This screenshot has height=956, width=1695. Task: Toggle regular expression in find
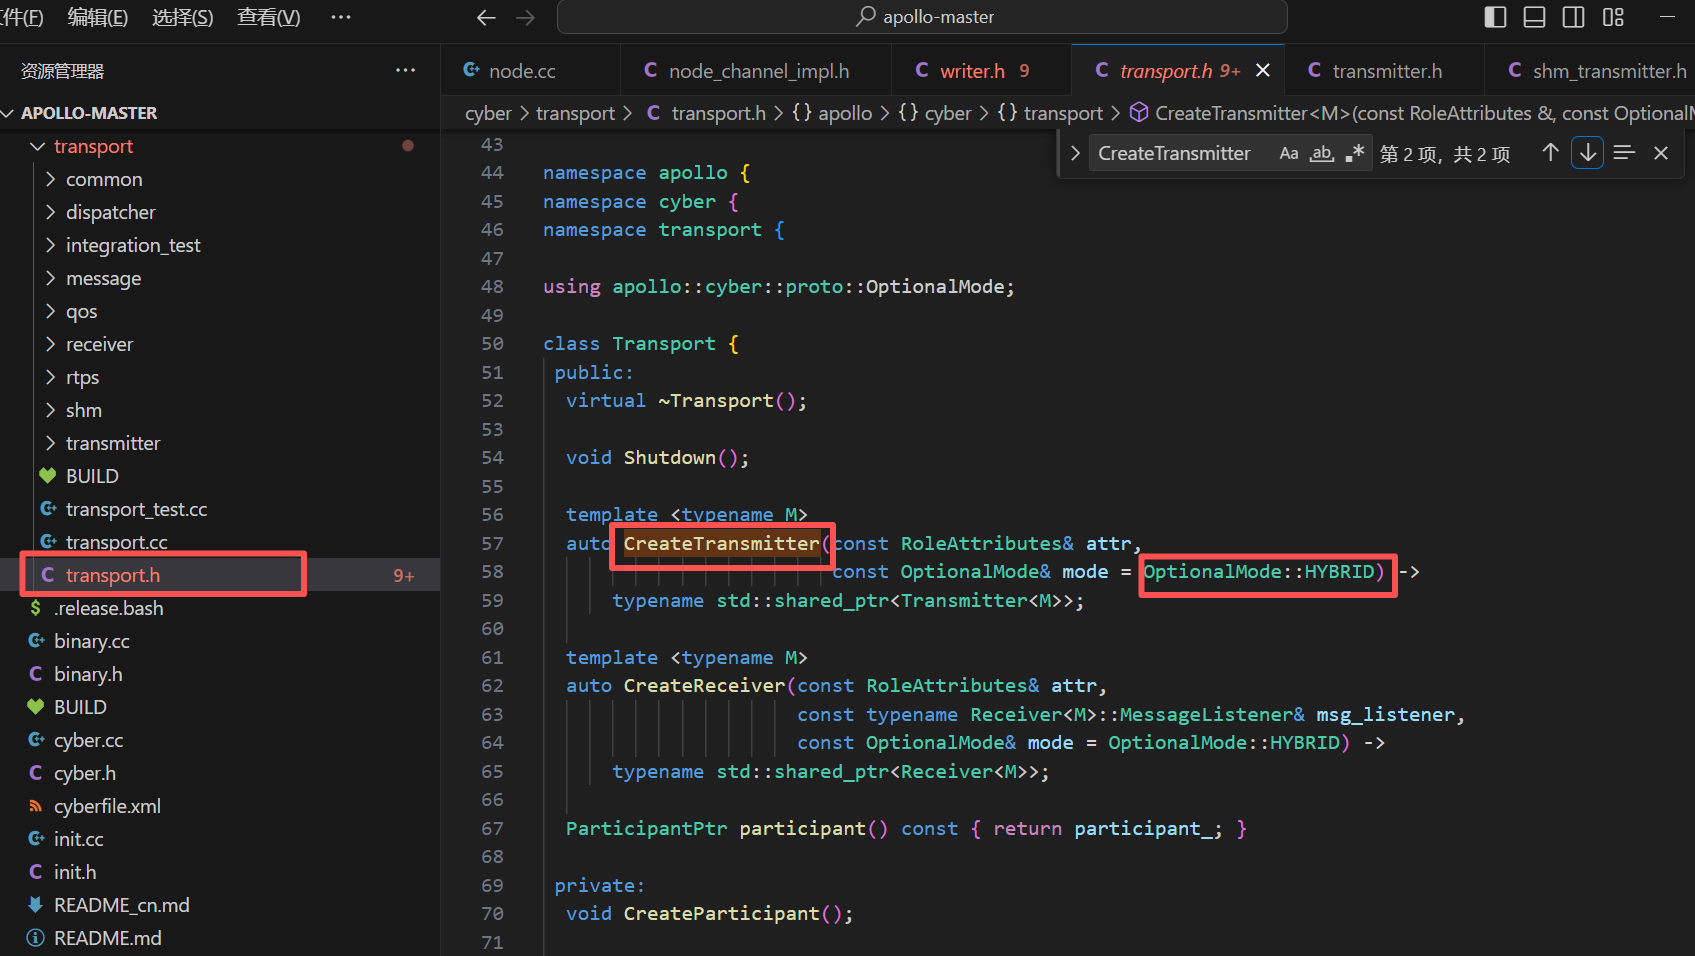coord(1355,153)
